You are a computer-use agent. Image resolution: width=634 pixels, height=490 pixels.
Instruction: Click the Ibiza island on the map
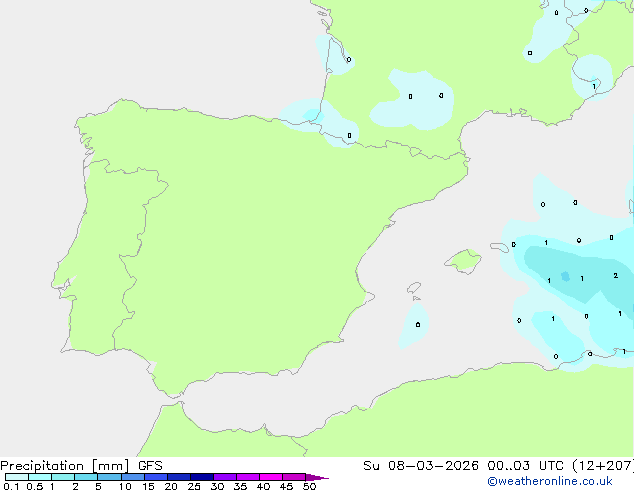tap(414, 288)
